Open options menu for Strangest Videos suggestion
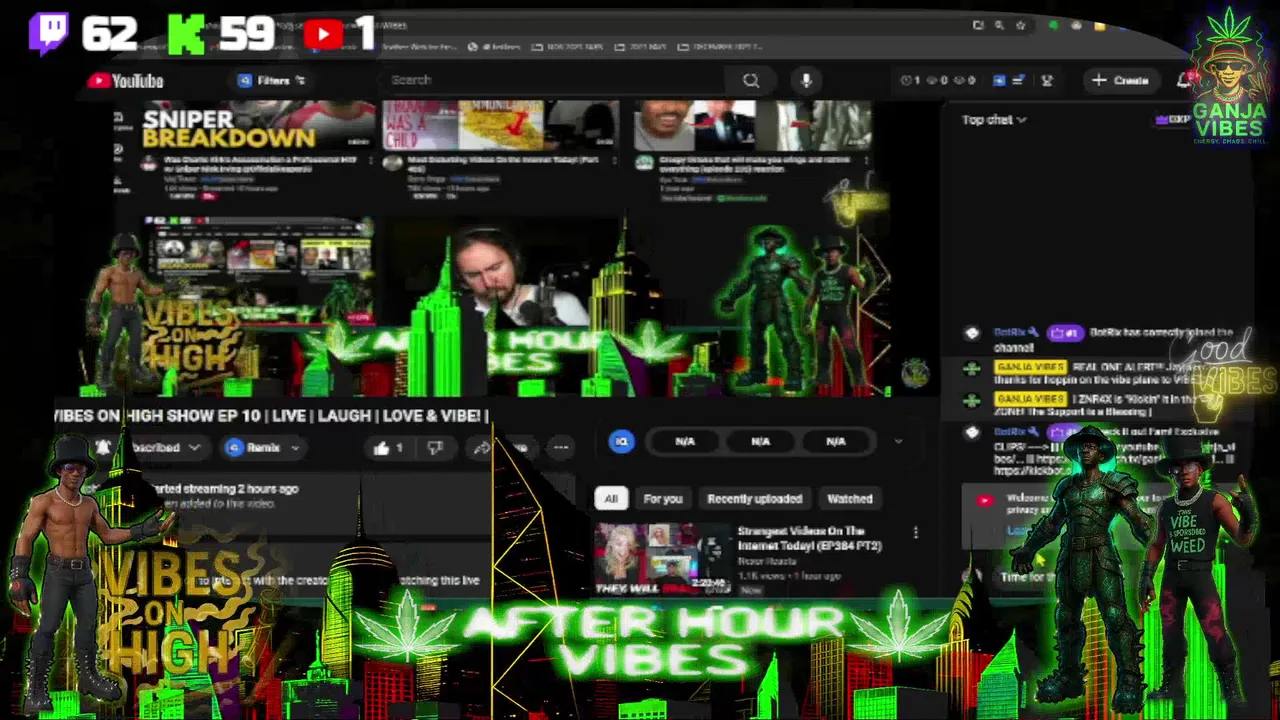Screen dimensions: 1280x720 (x=915, y=533)
